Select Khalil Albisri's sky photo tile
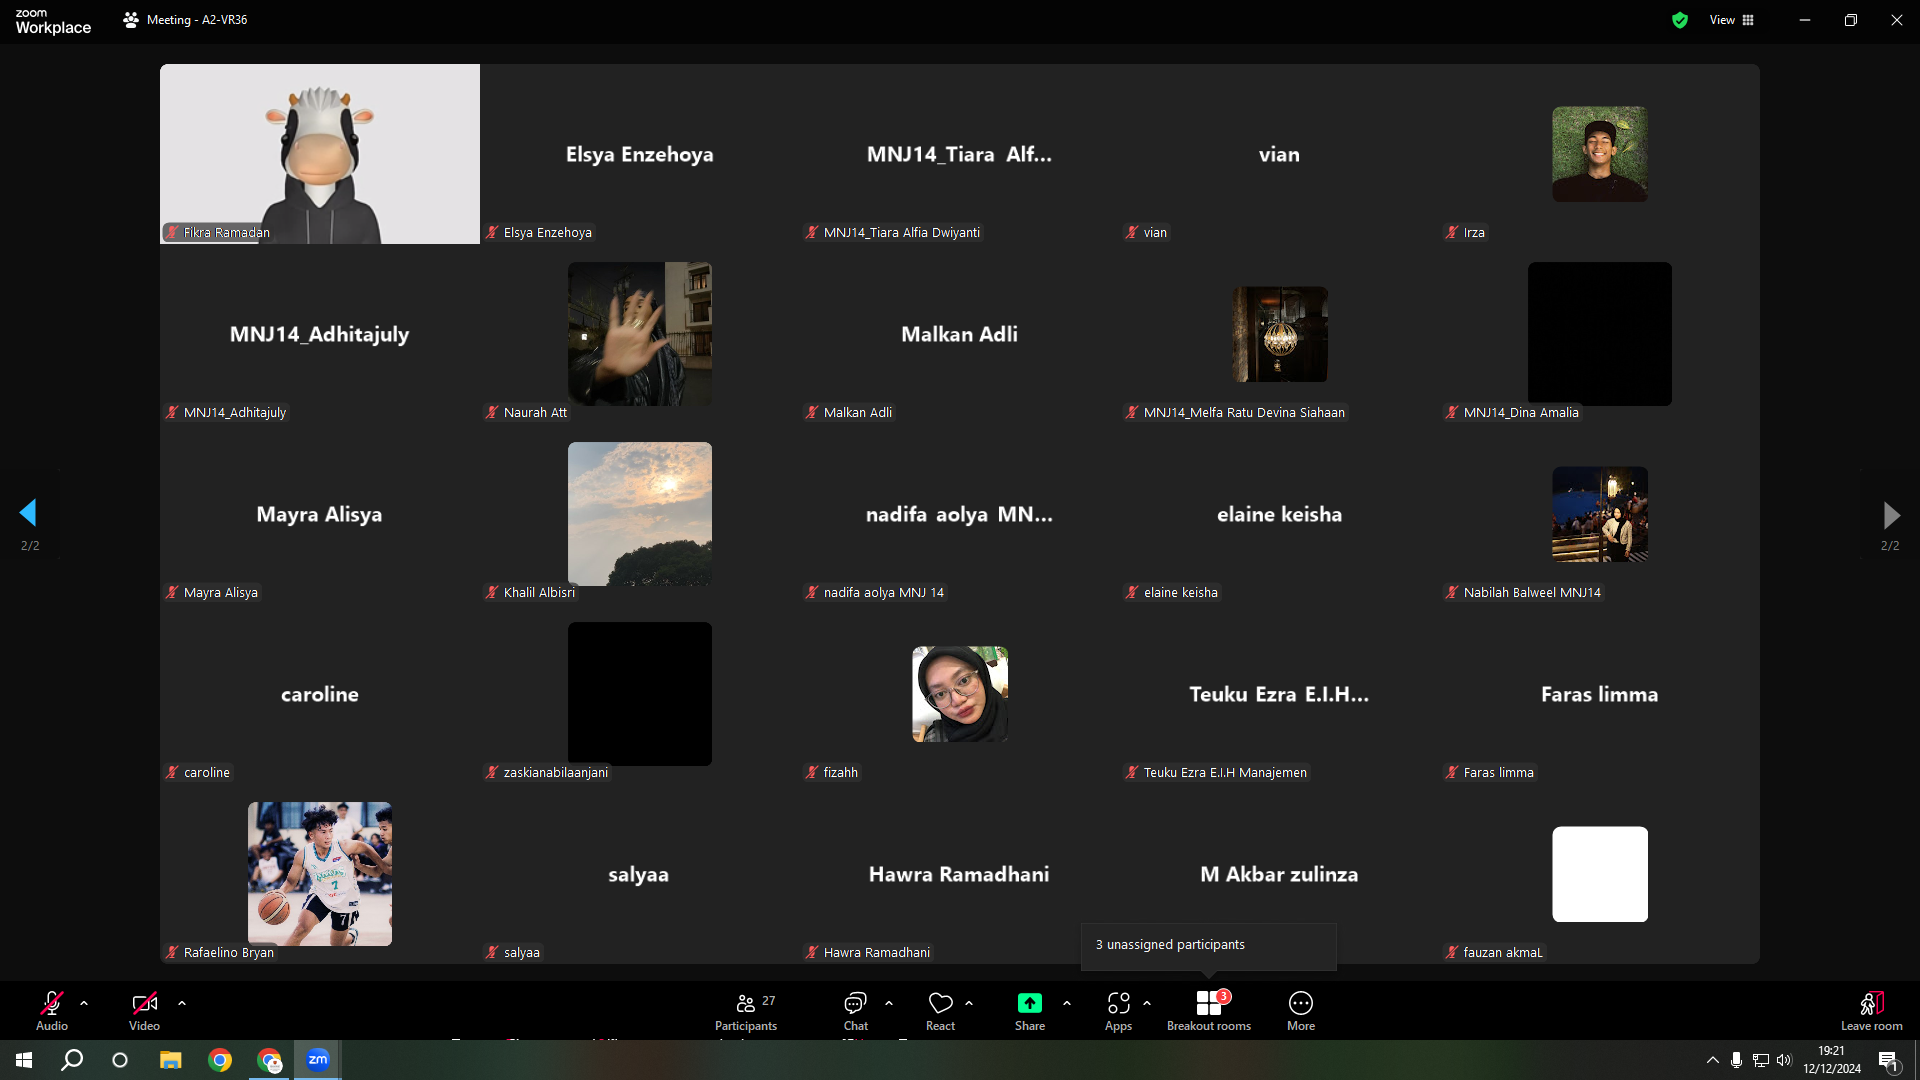Image resolution: width=1920 pixels, height=1080 pixels. pos(640,514)
